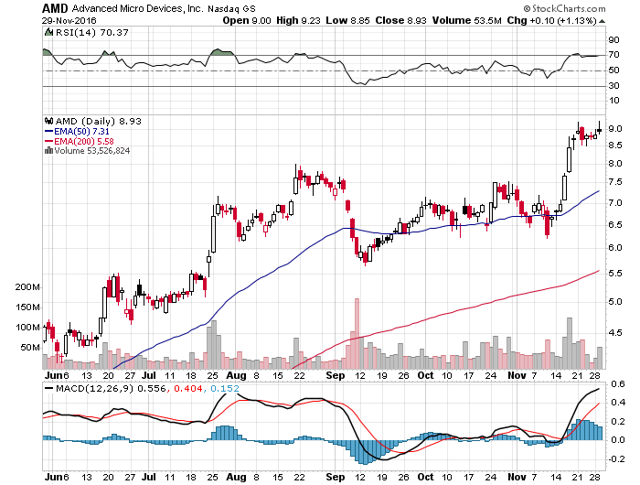This screenshot has width=640, height=485.
Task: Click the blue line swatch for EMA(50)
Action: pyautogui.click(x=49, y=131)
